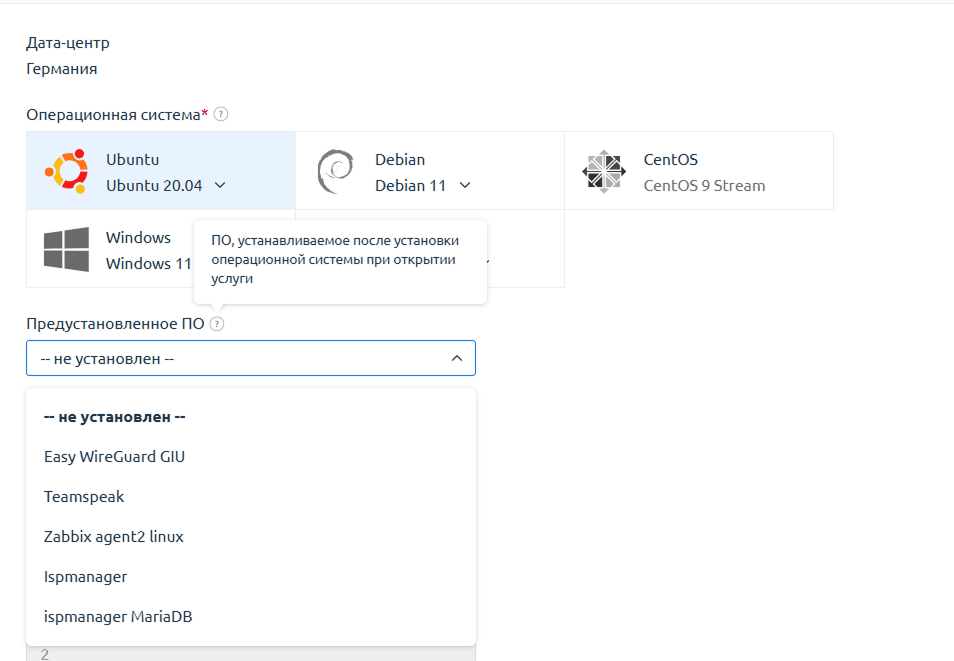
Task: Select Zabbix agent2 linux option
Action: click(251, 537)
